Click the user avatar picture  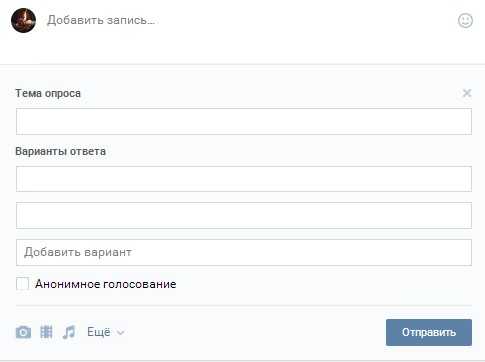click(x=23, y=20)
